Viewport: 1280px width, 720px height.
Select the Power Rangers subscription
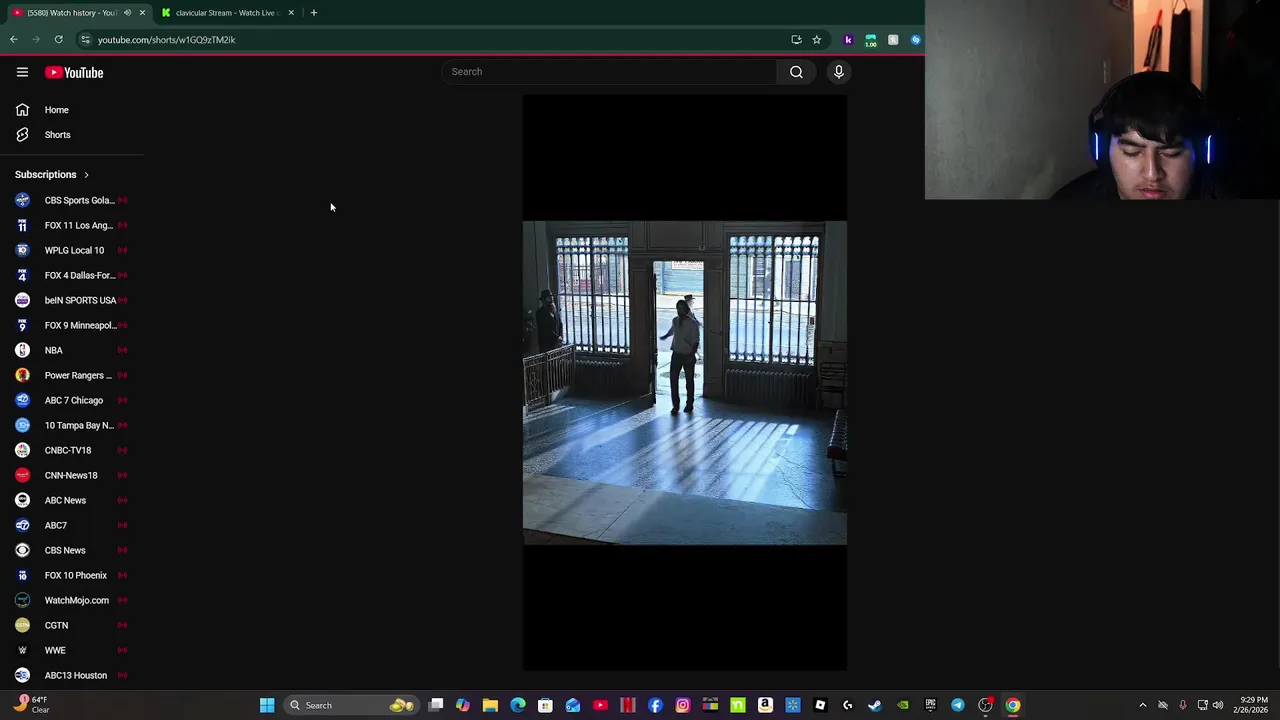[72, 375]
